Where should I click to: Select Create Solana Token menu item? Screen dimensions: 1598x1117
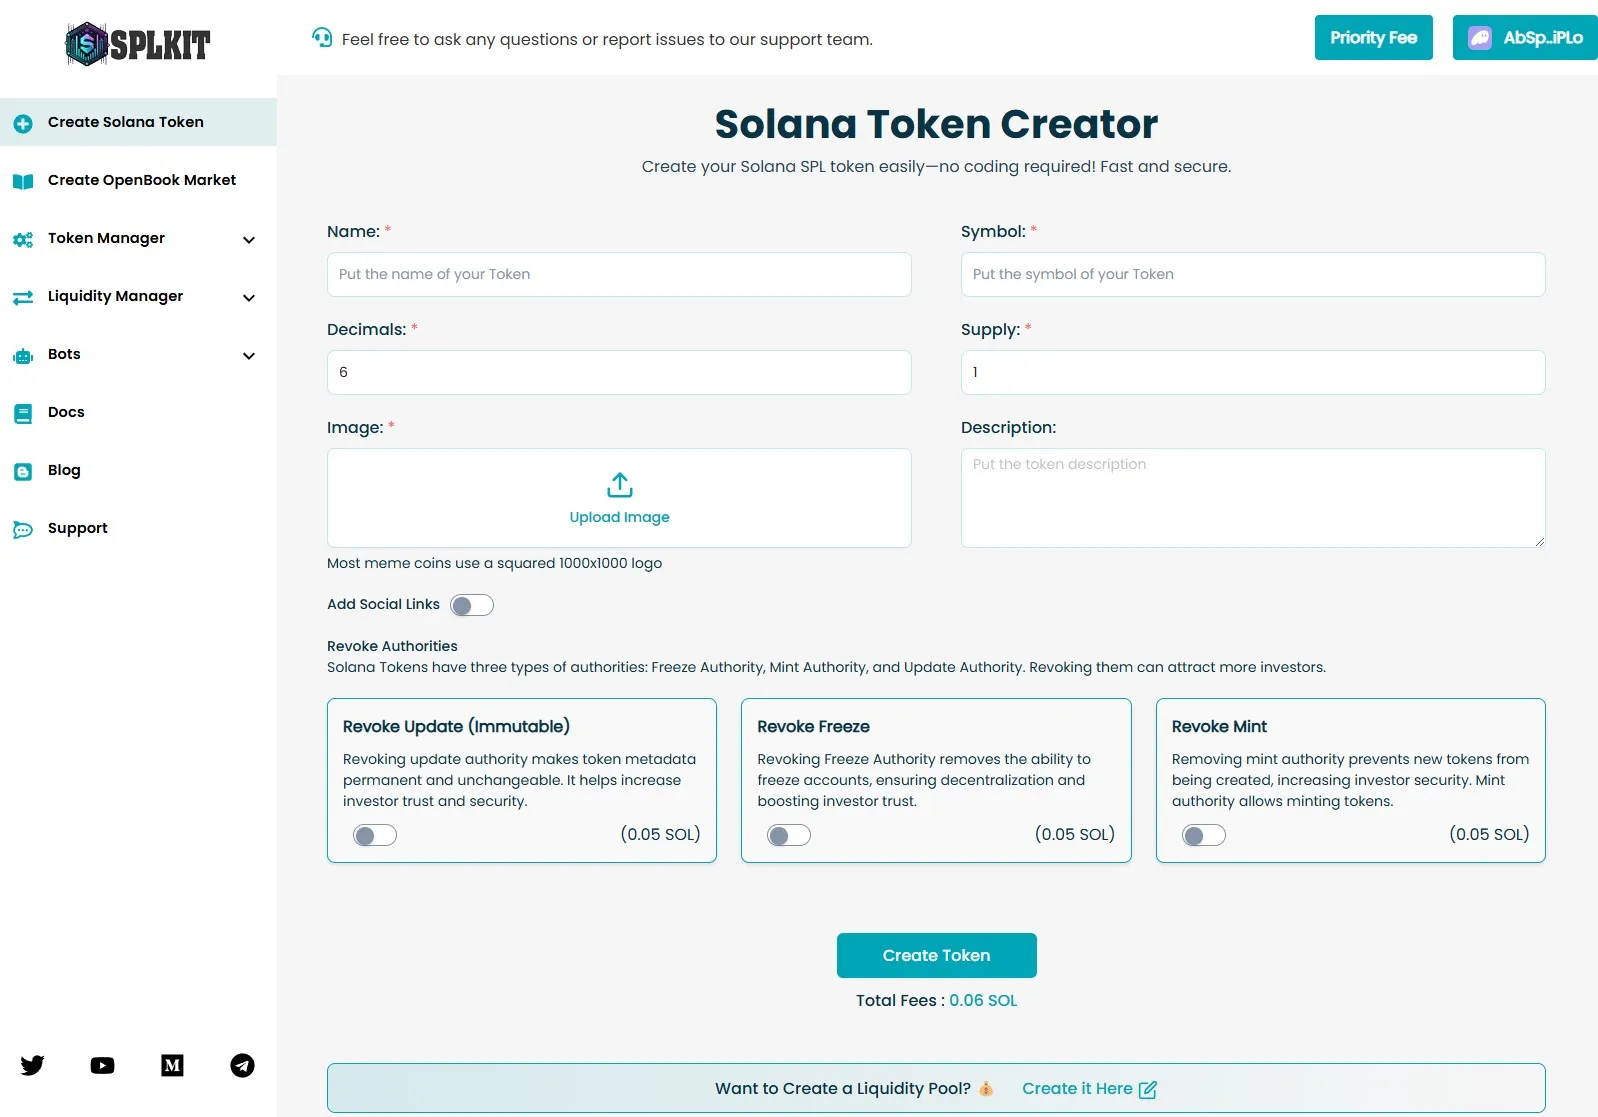tap(138, 122)
